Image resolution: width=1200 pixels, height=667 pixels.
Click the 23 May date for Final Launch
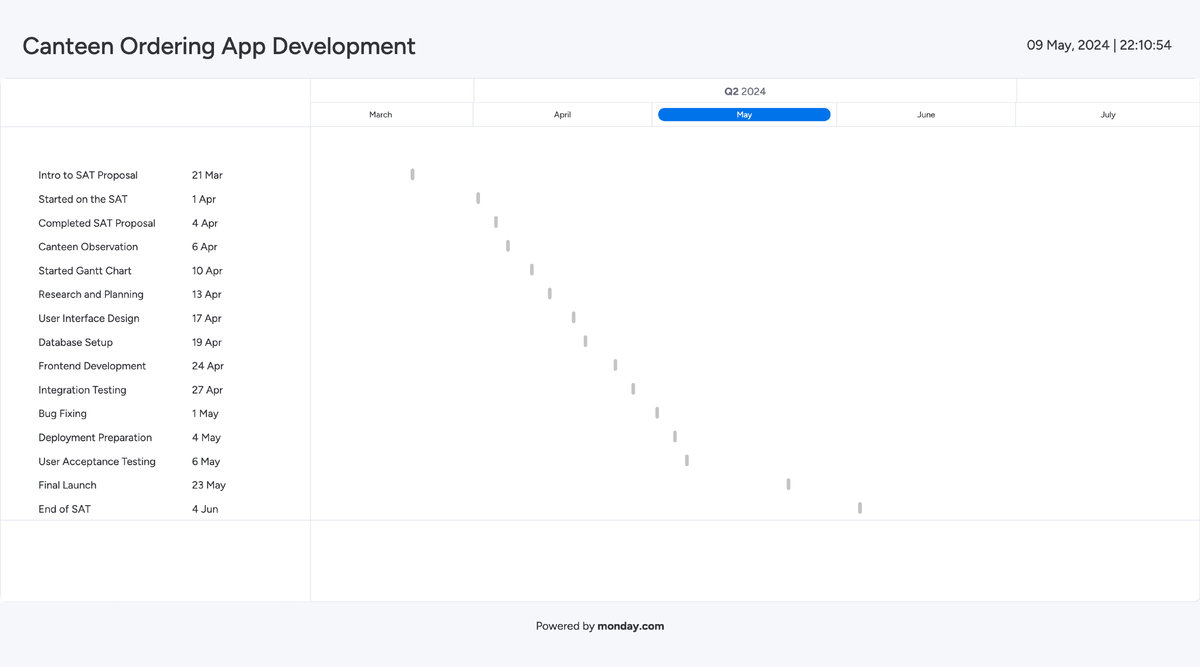(206, 484)
